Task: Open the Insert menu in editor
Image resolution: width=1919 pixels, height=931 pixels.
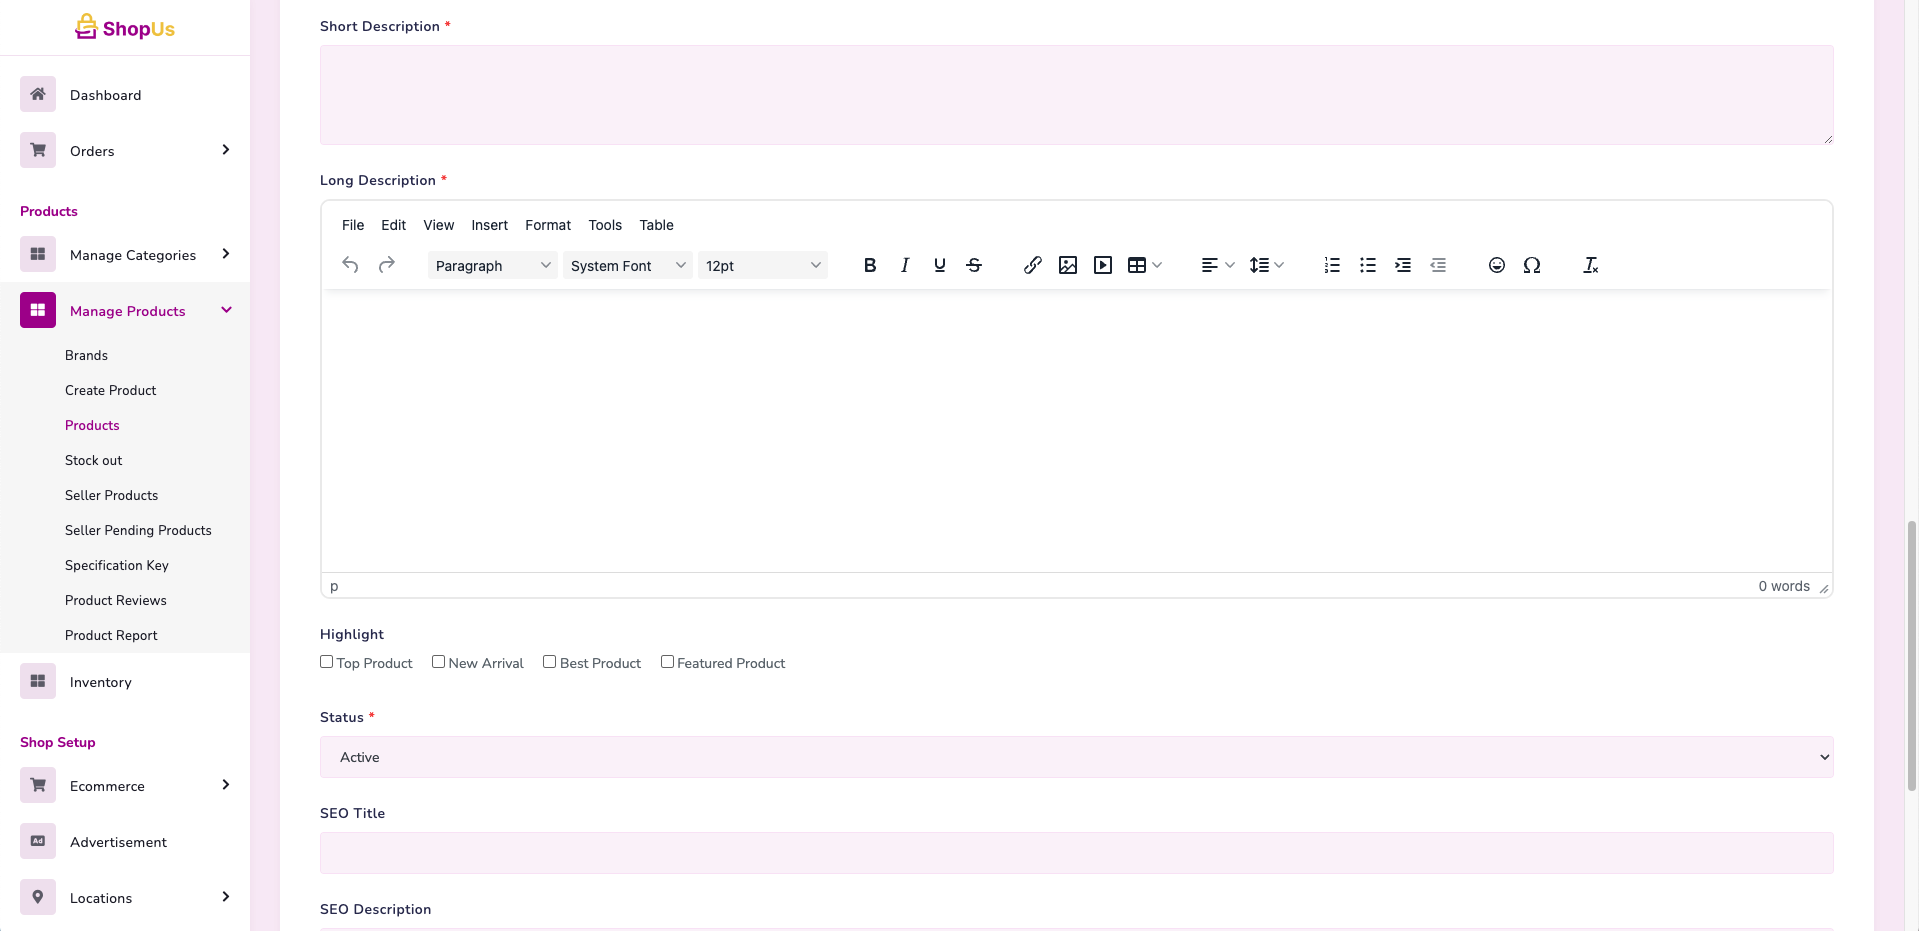Action: pos(489,225)
